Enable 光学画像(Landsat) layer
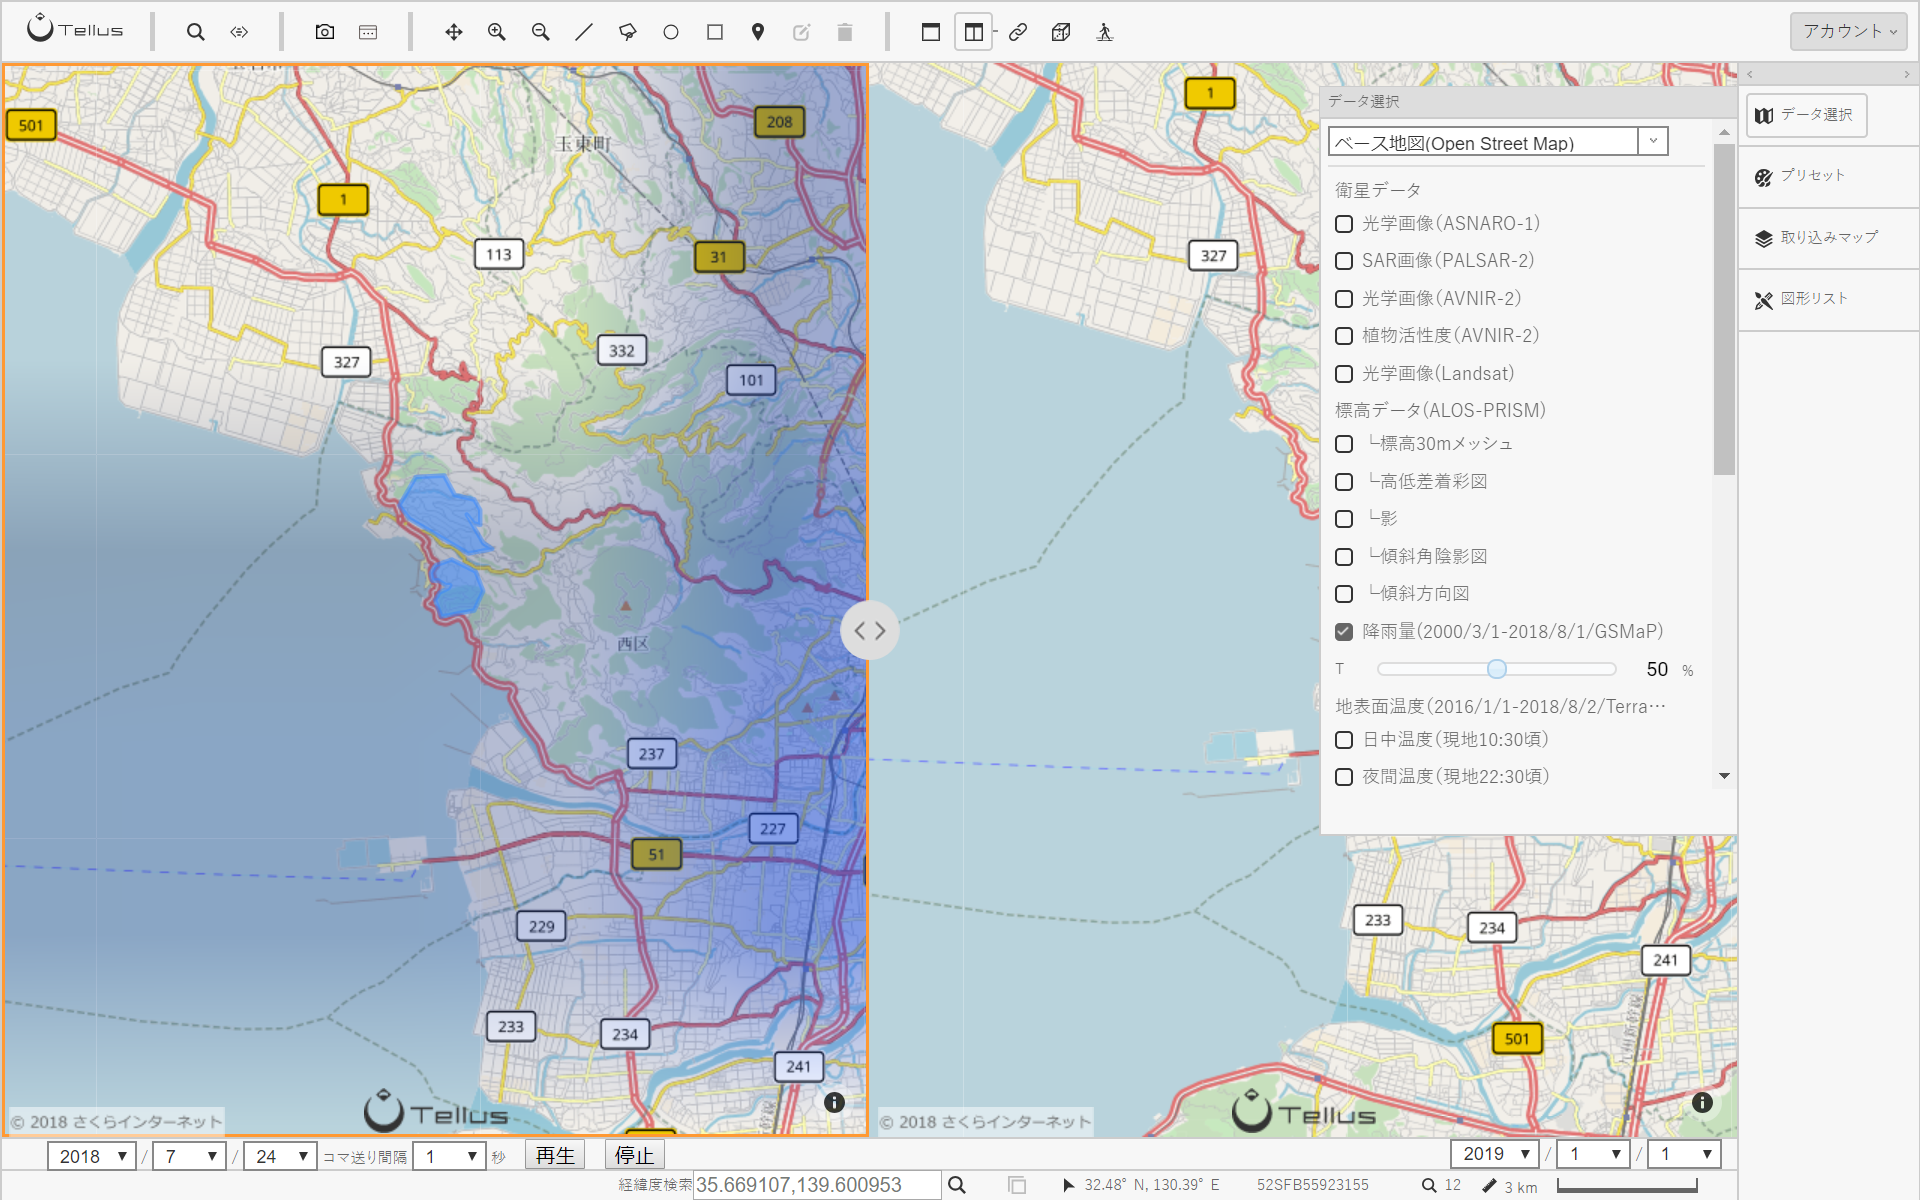 [1344, 374]
